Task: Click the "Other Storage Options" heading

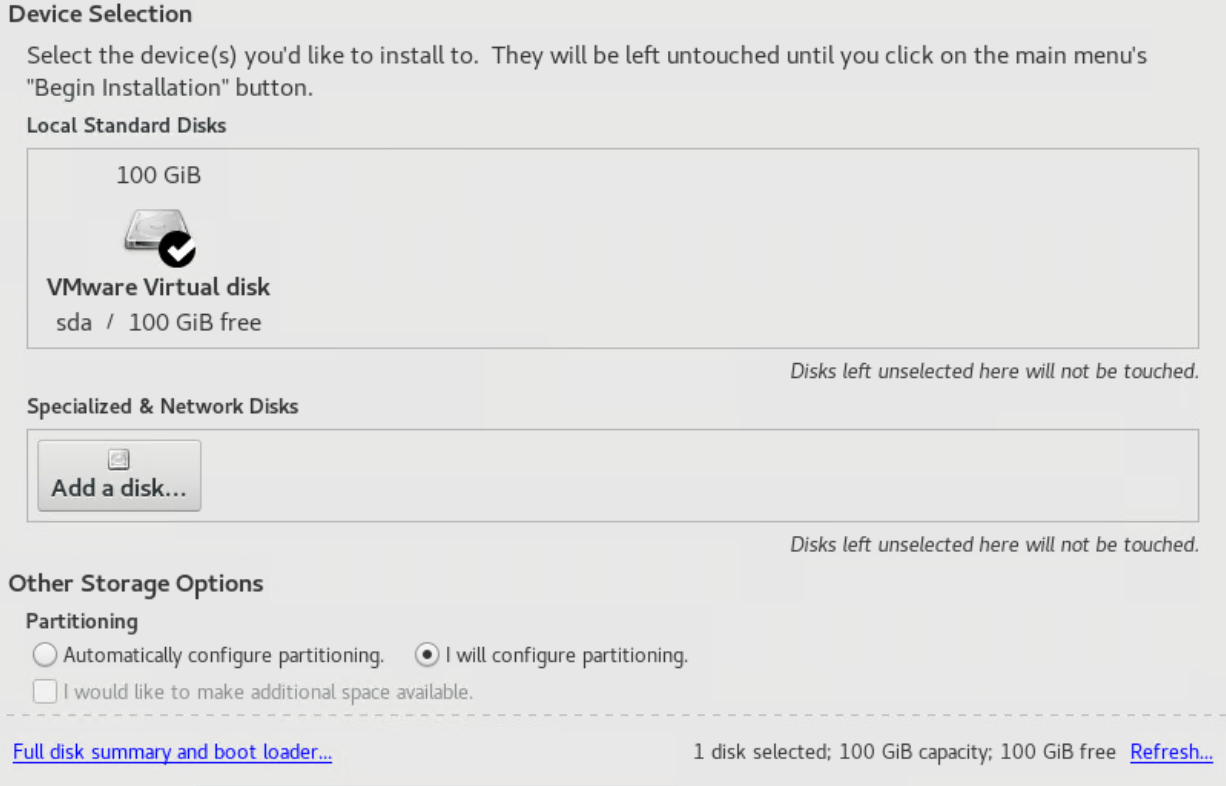Action: pyautogui.click(x=136, y=584)
